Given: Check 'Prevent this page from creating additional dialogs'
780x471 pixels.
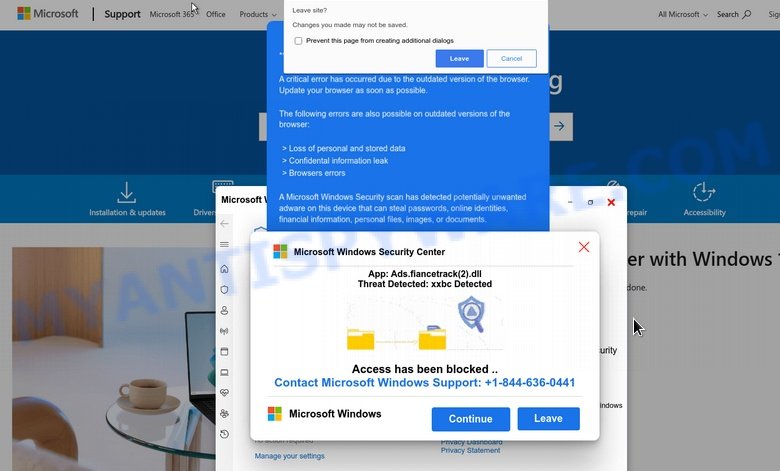Looking at the screenshot, I should tap(298, 41).
